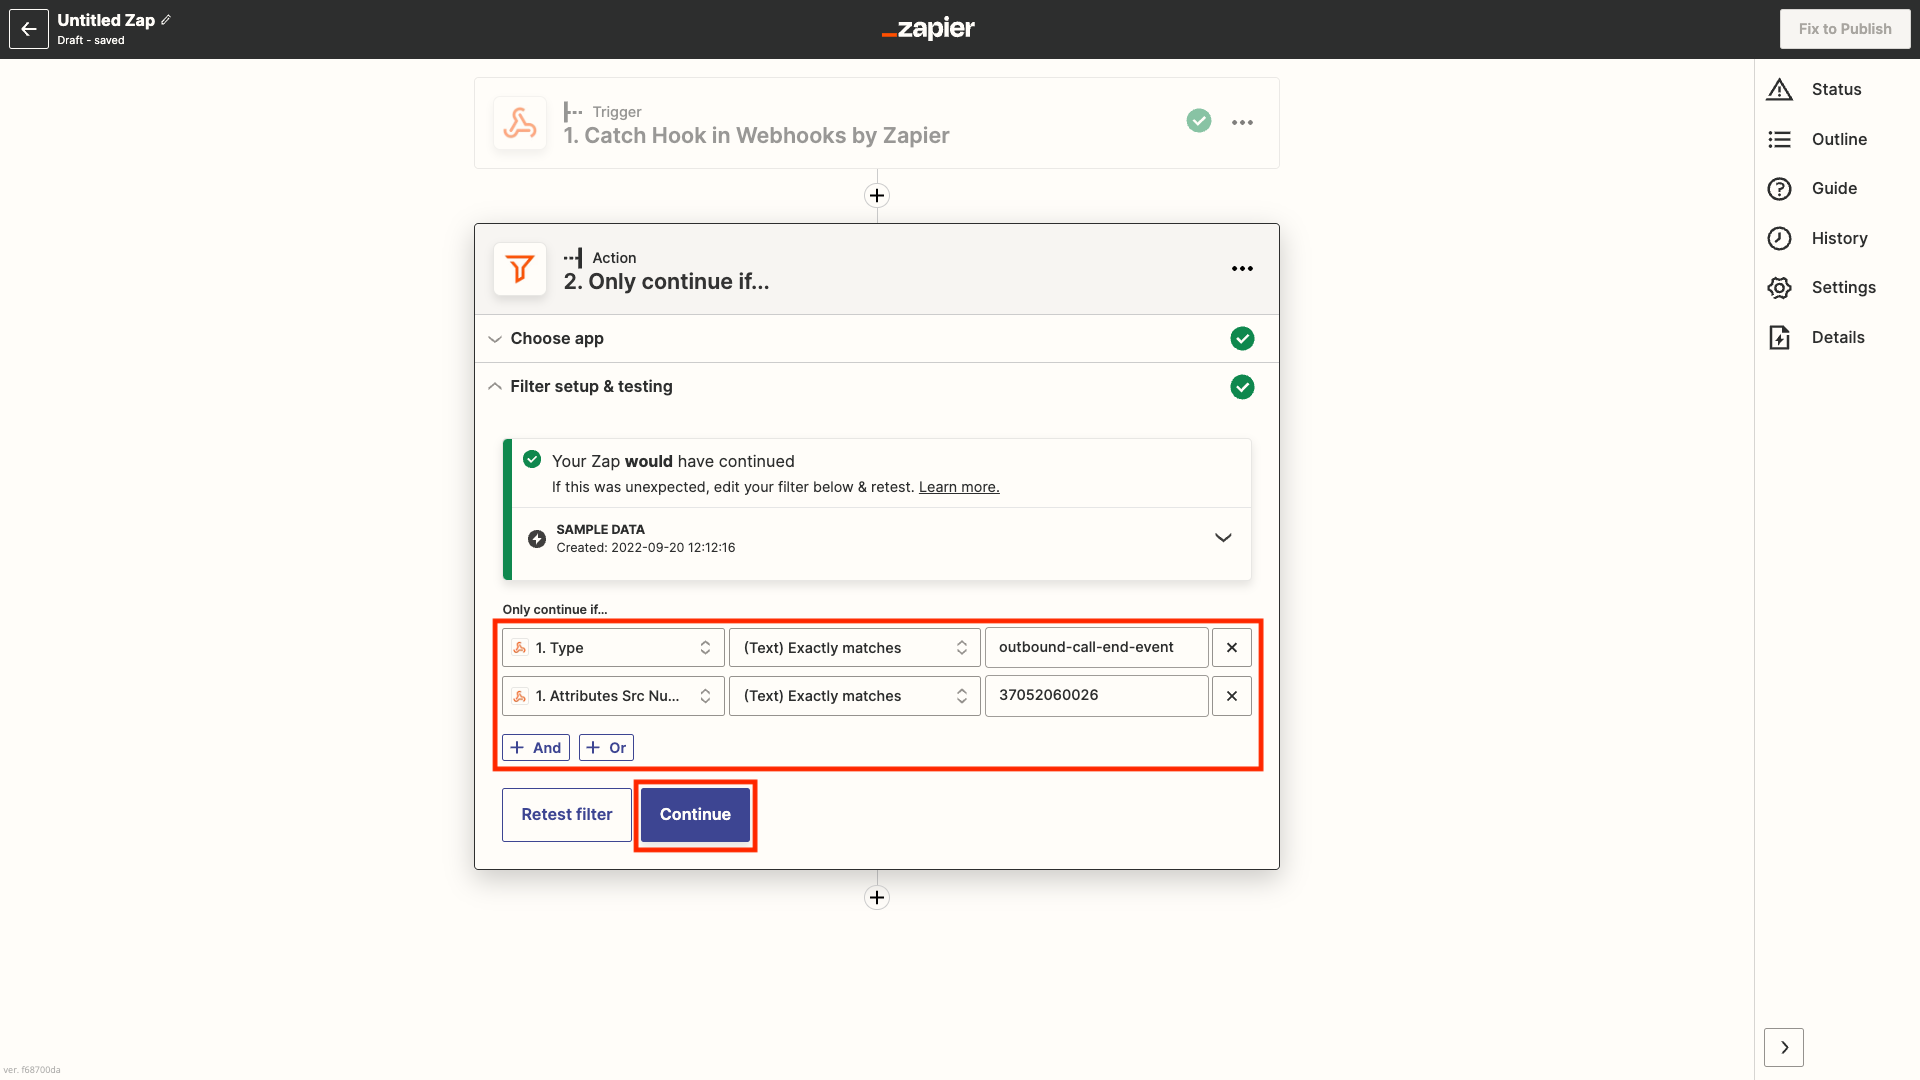This screenshot has width=1920, height=1080.
Task: Click History clock icon
Action: 1780,238
